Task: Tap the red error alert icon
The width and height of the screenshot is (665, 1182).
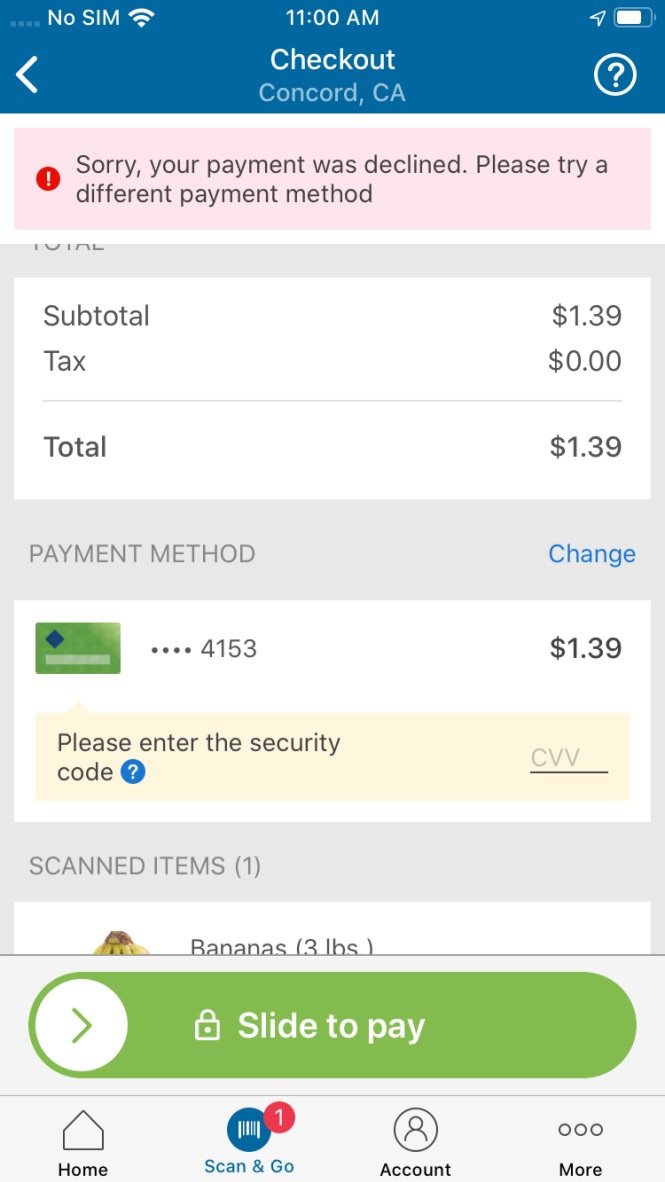Action: (48, 179)
